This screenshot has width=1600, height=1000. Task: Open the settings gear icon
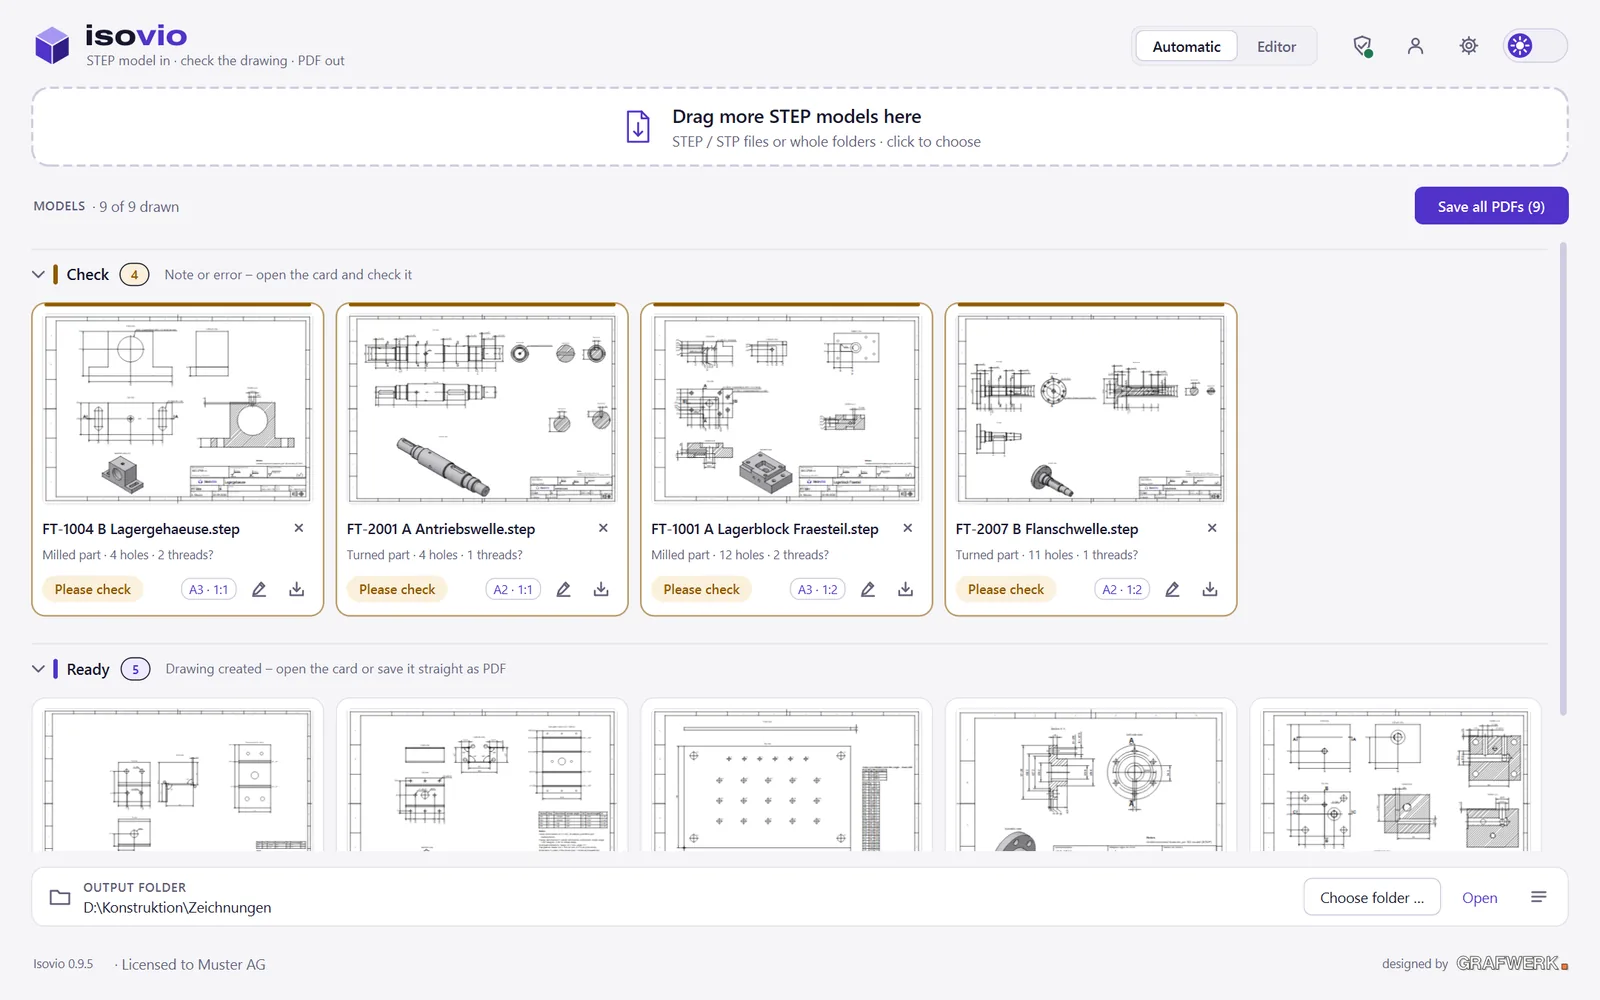pyautogui.click(x=1468, y=46)
